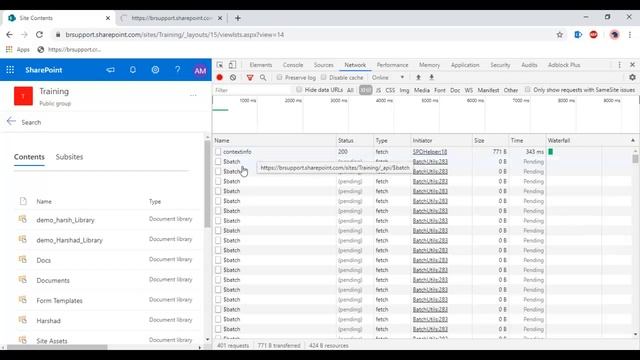The height and width of the screenshot is (360, 640).
Task: Select the Contents tab
Action: pos(29,157)
